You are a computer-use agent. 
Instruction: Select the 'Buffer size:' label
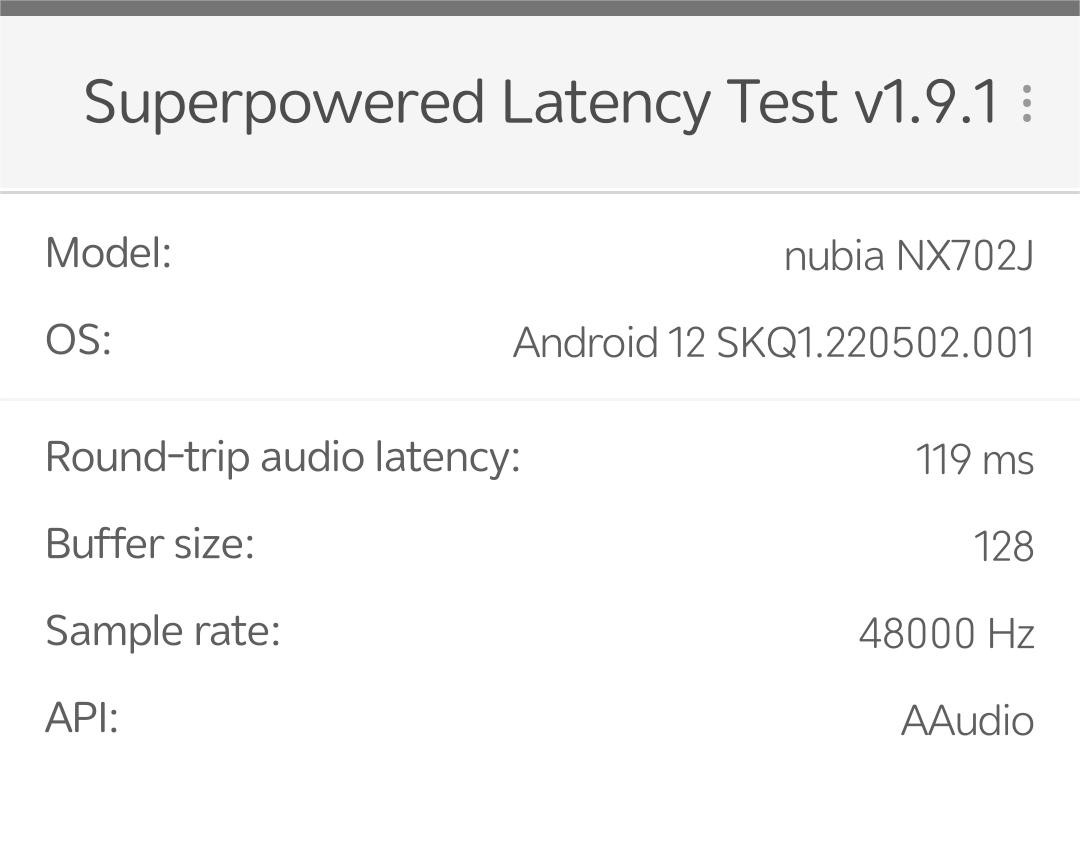pyautogui.click(x=150, y=544)
